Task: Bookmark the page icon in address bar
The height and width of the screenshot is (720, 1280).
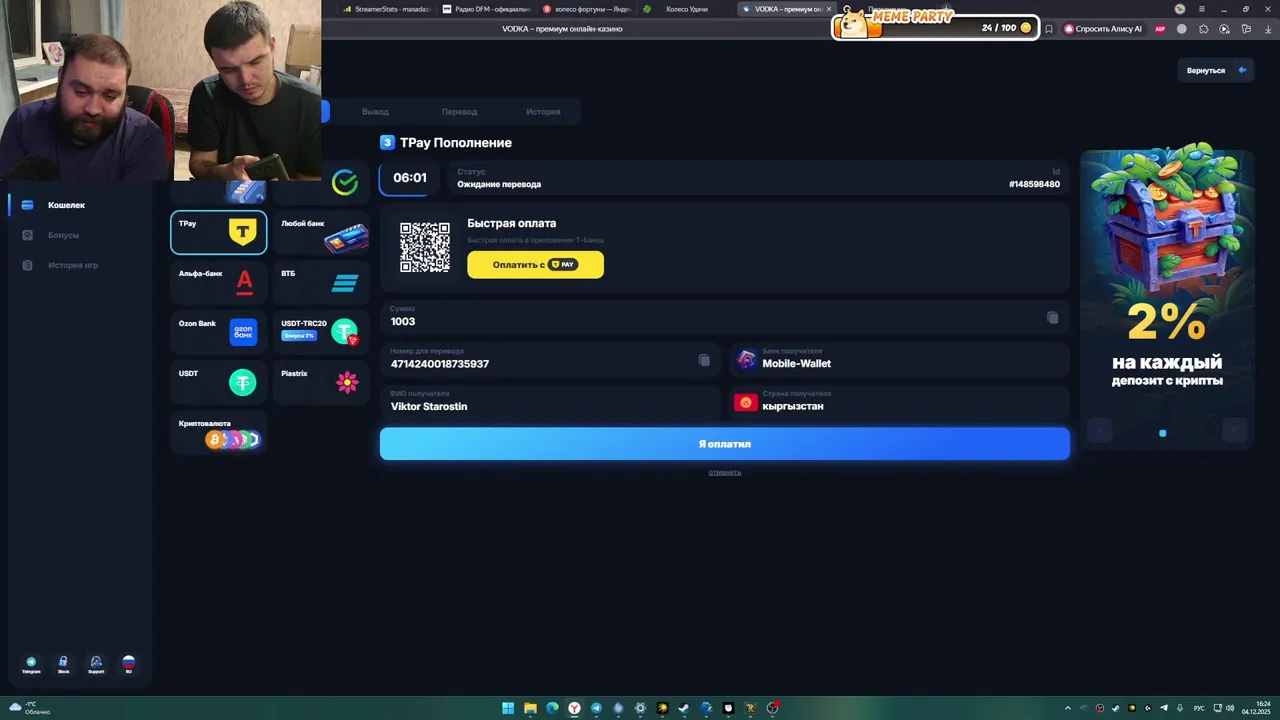Action: [x=1049, y=29]
